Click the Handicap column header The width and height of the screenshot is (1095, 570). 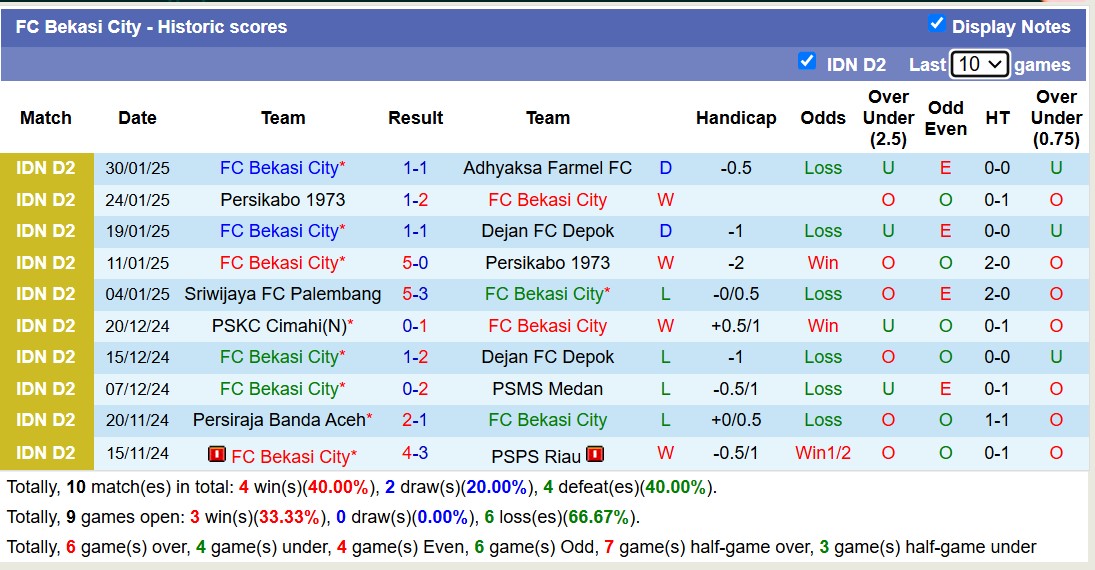(736, 118)
